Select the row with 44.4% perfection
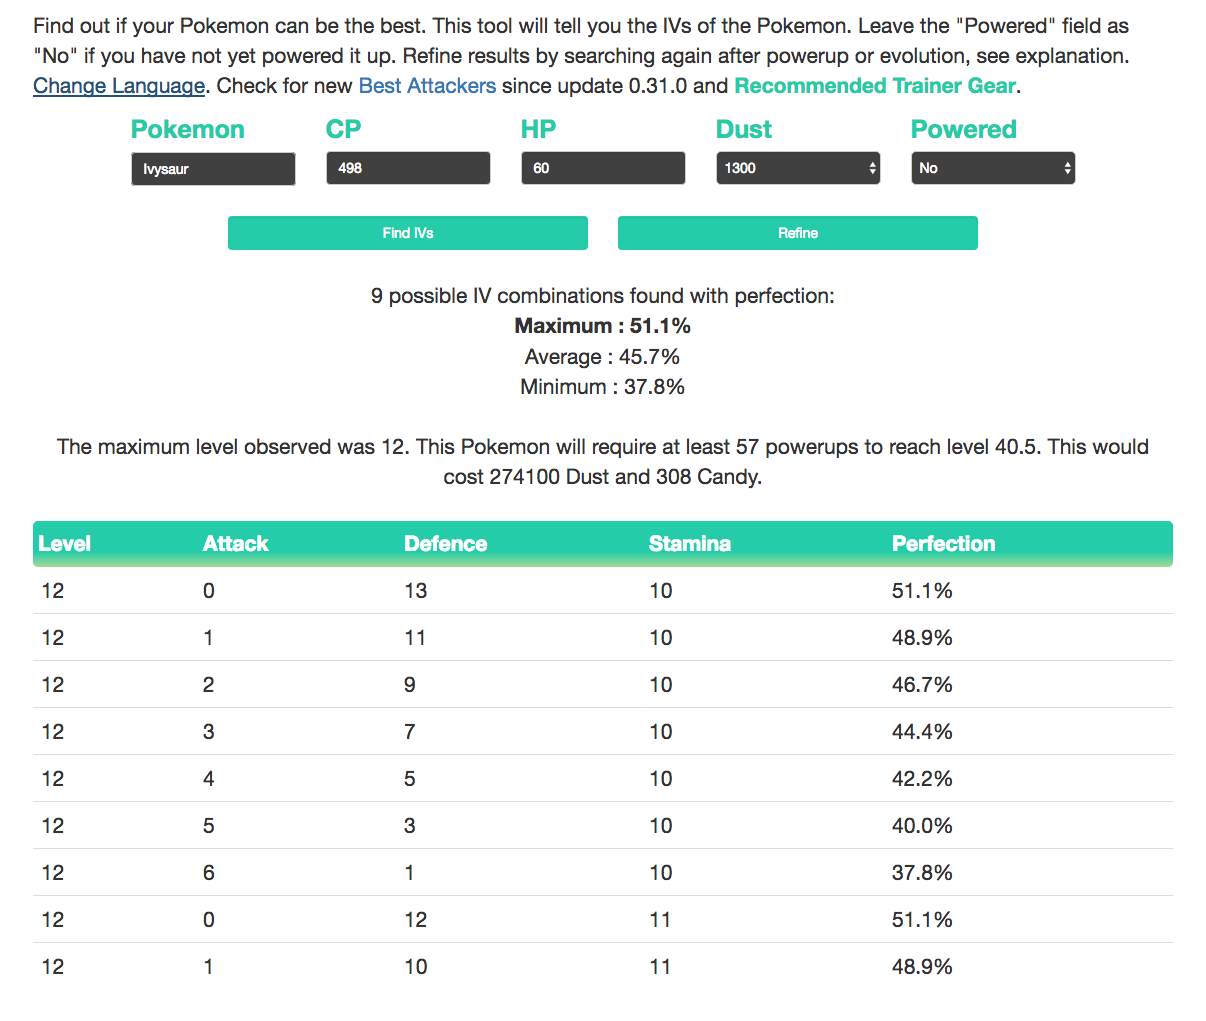The image size is (1206, 1021). [x=603, y=732]
